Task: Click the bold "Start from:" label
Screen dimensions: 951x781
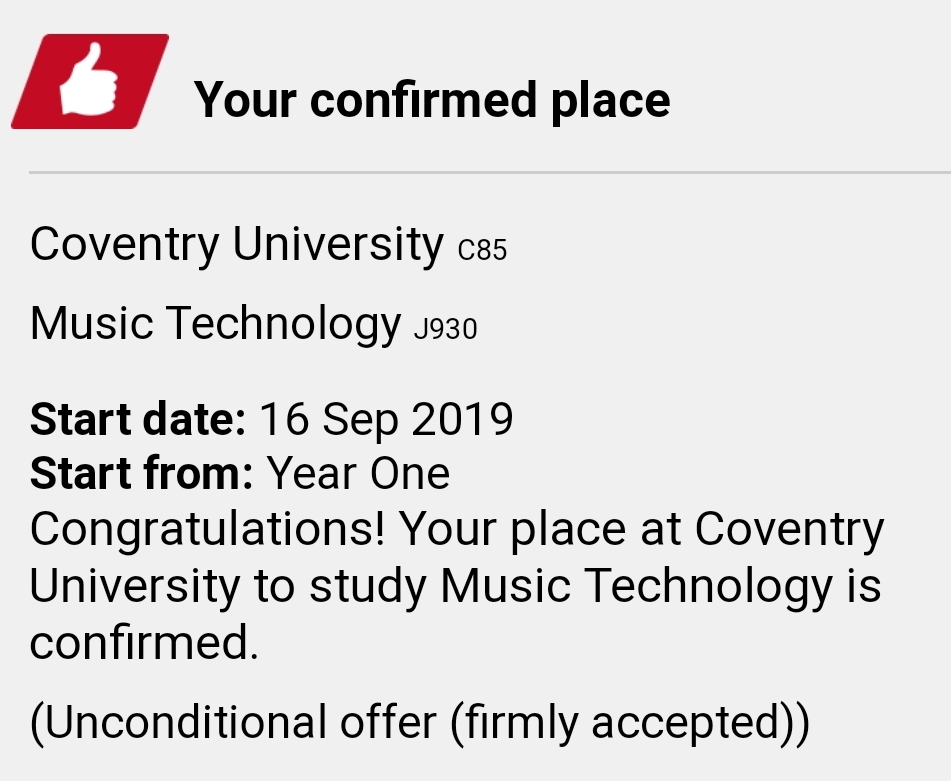Action: click(x=142, y=473)
